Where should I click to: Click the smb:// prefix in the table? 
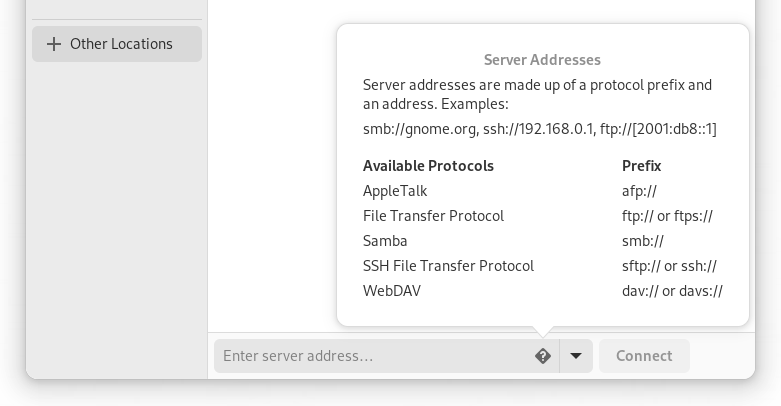(643, 241)
